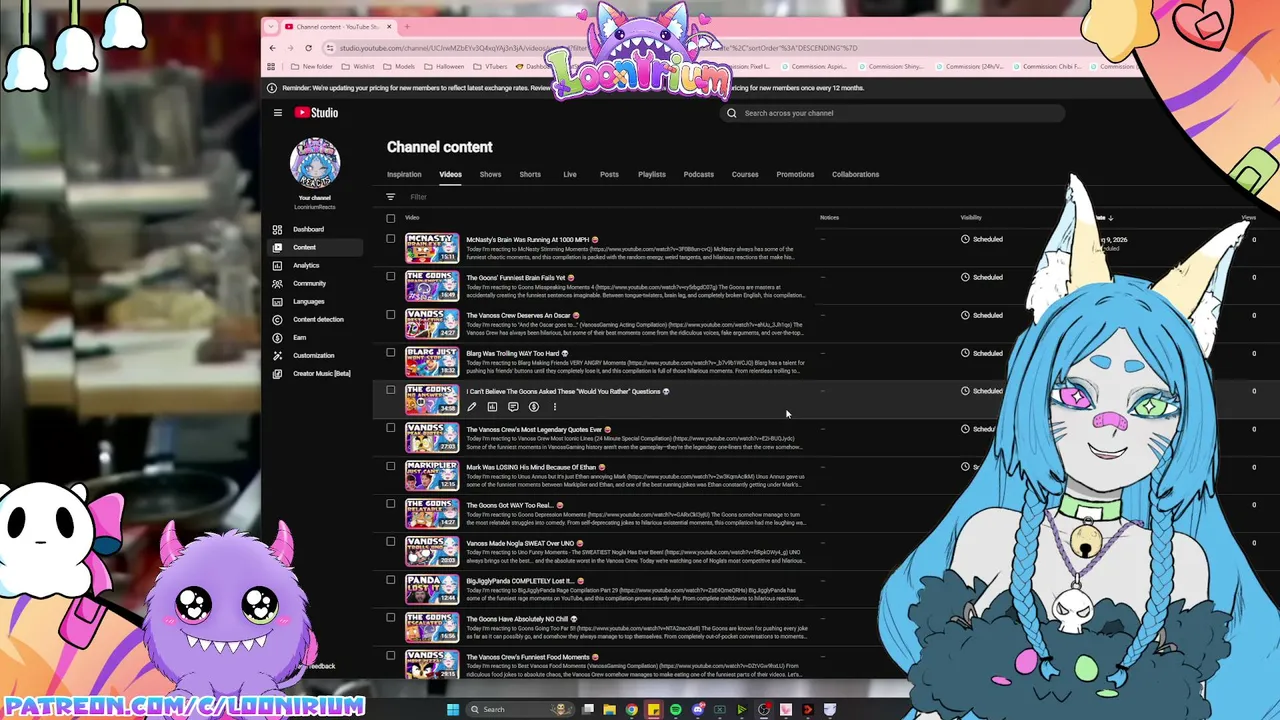Click the filter icon above the video list
This screenshot has width=1280, height=720.
(x=391, y=197)
